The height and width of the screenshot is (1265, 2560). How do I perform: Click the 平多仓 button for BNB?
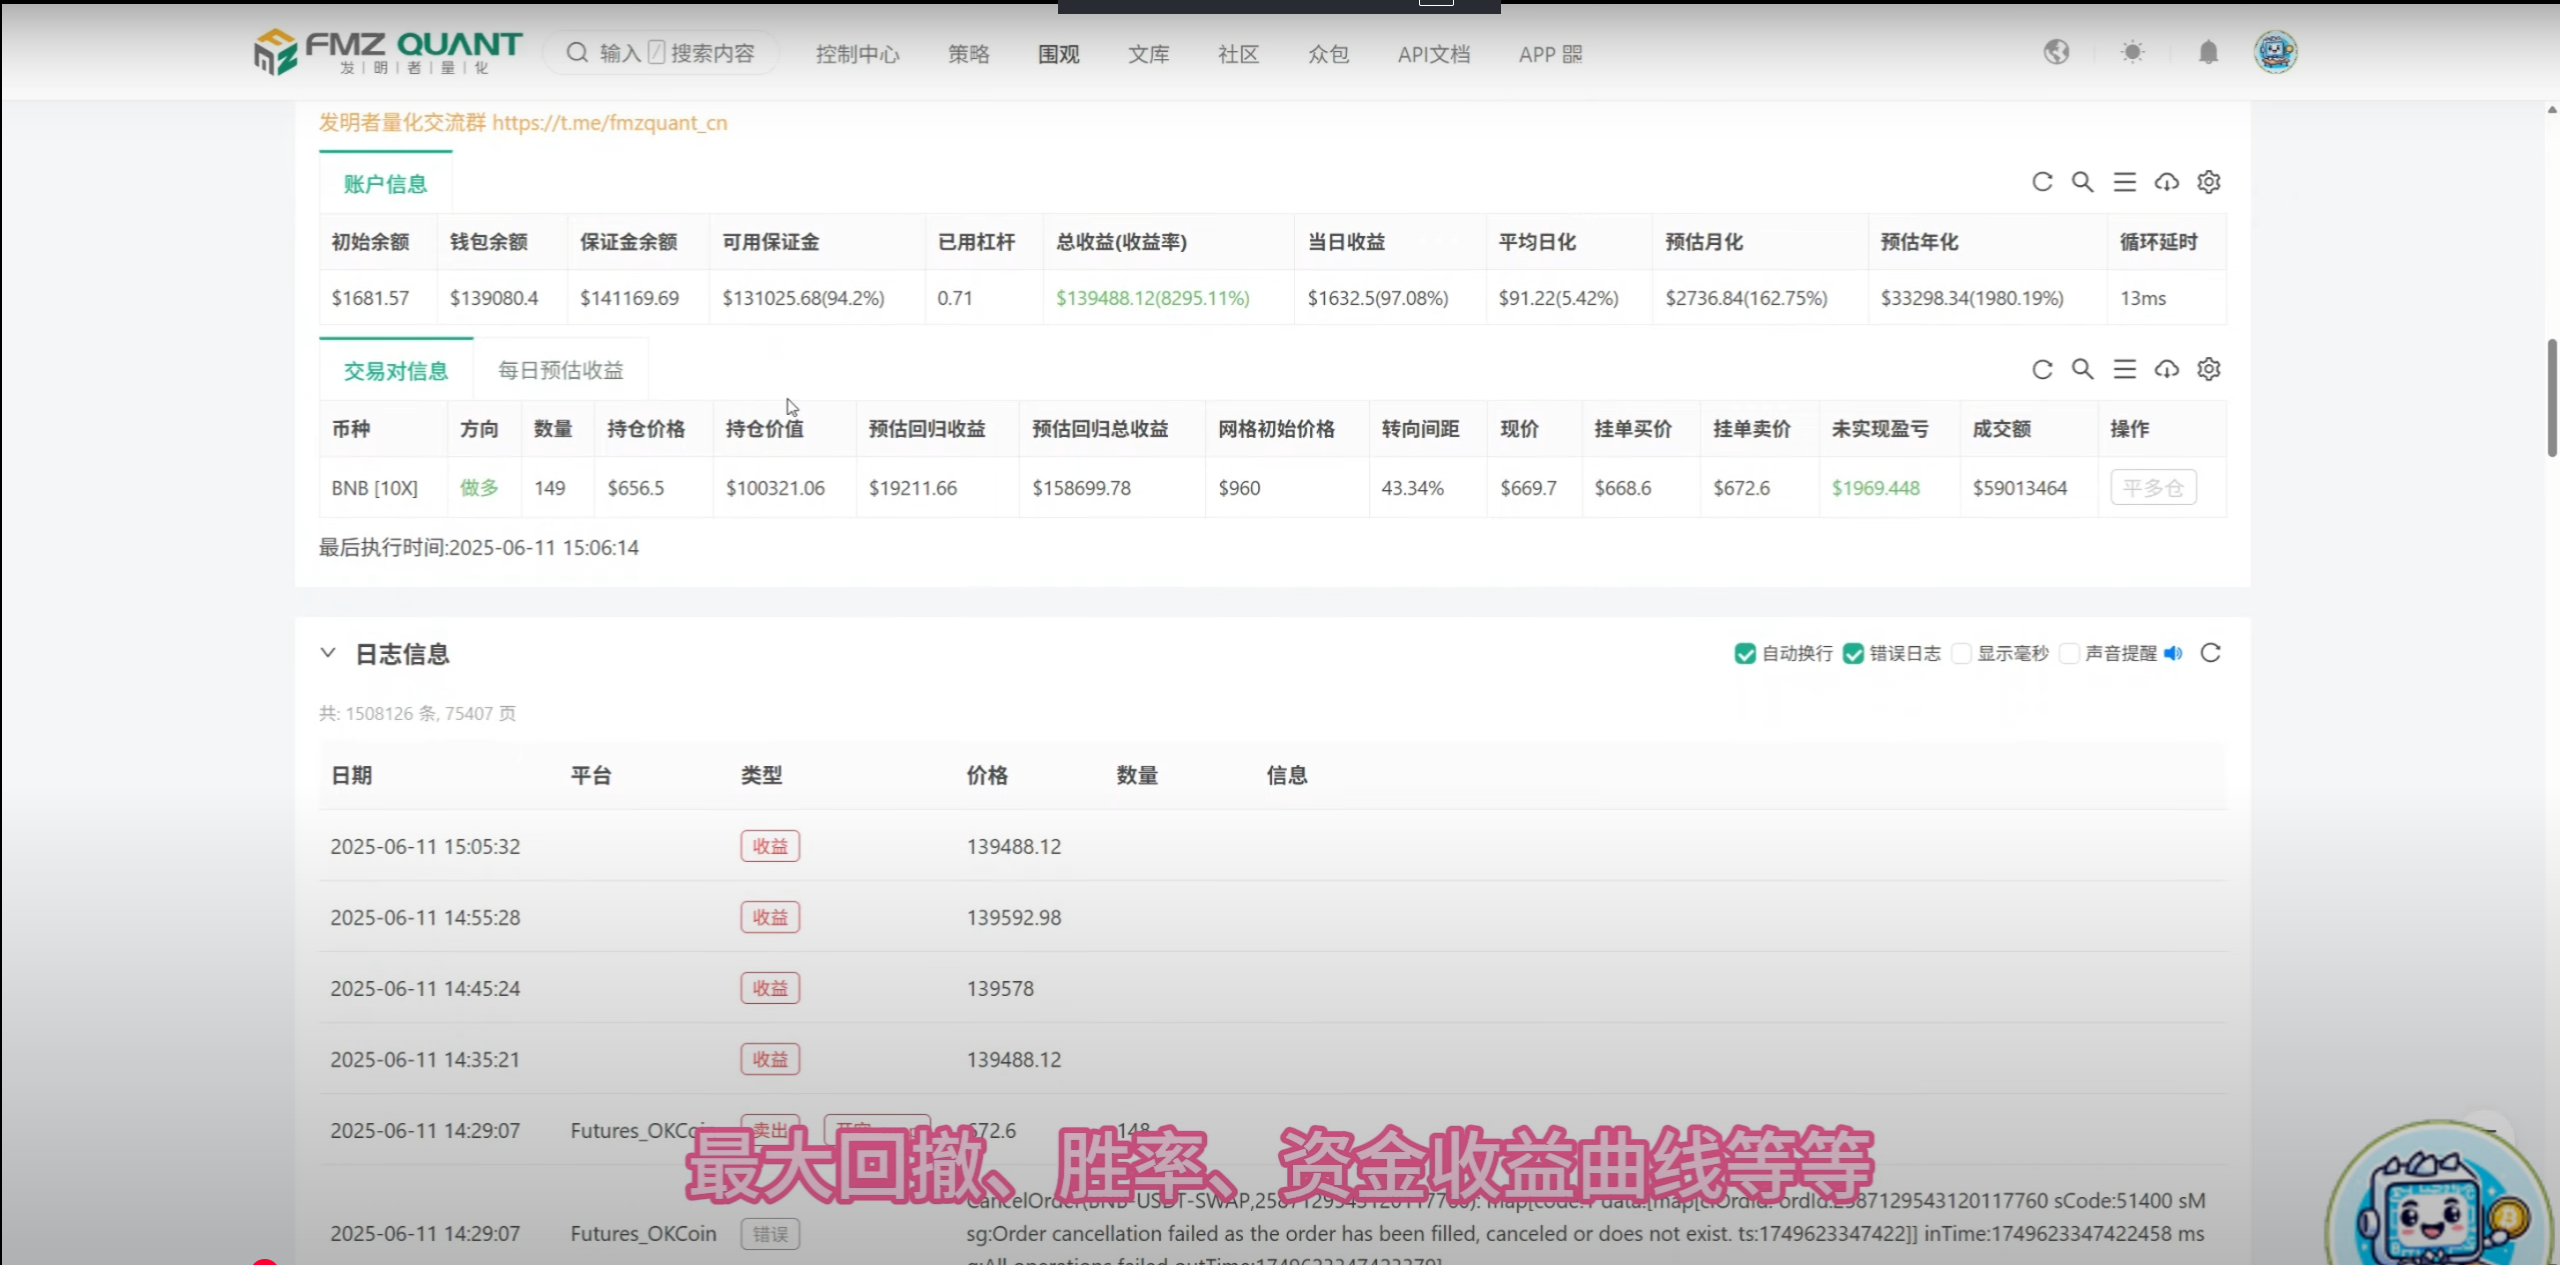tap(2153, 488)
